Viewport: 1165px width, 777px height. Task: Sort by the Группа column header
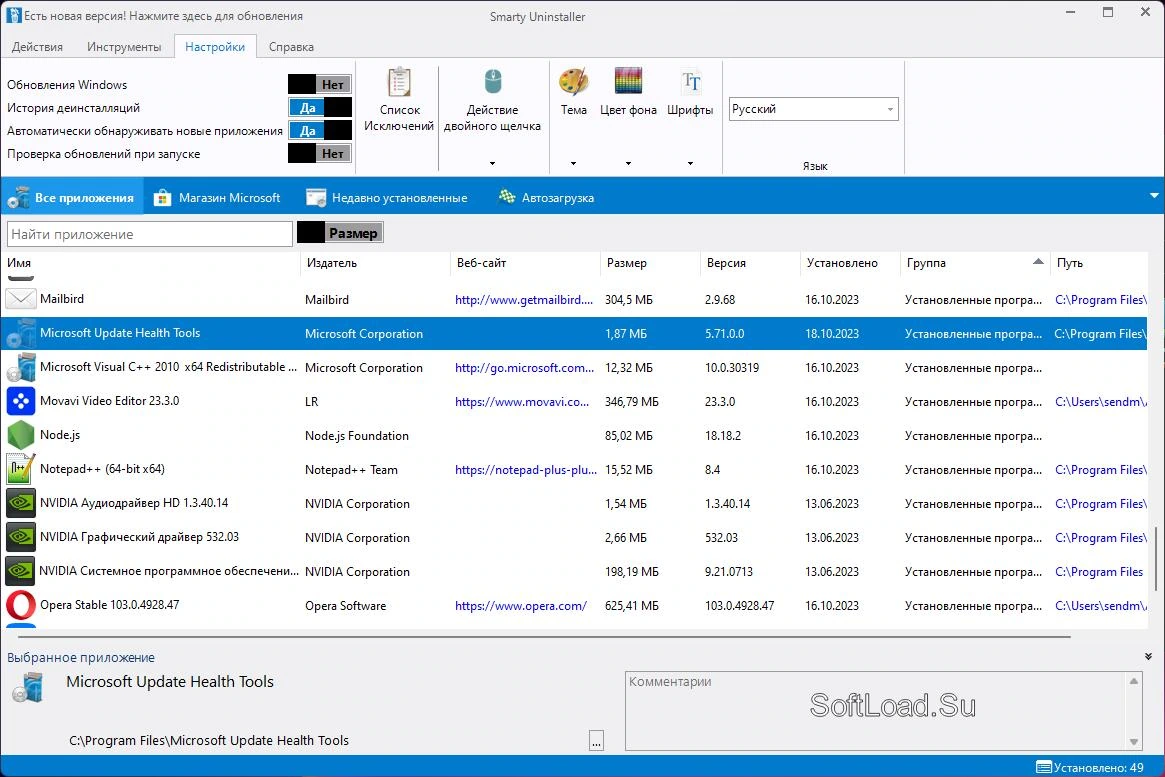point(974,263)
